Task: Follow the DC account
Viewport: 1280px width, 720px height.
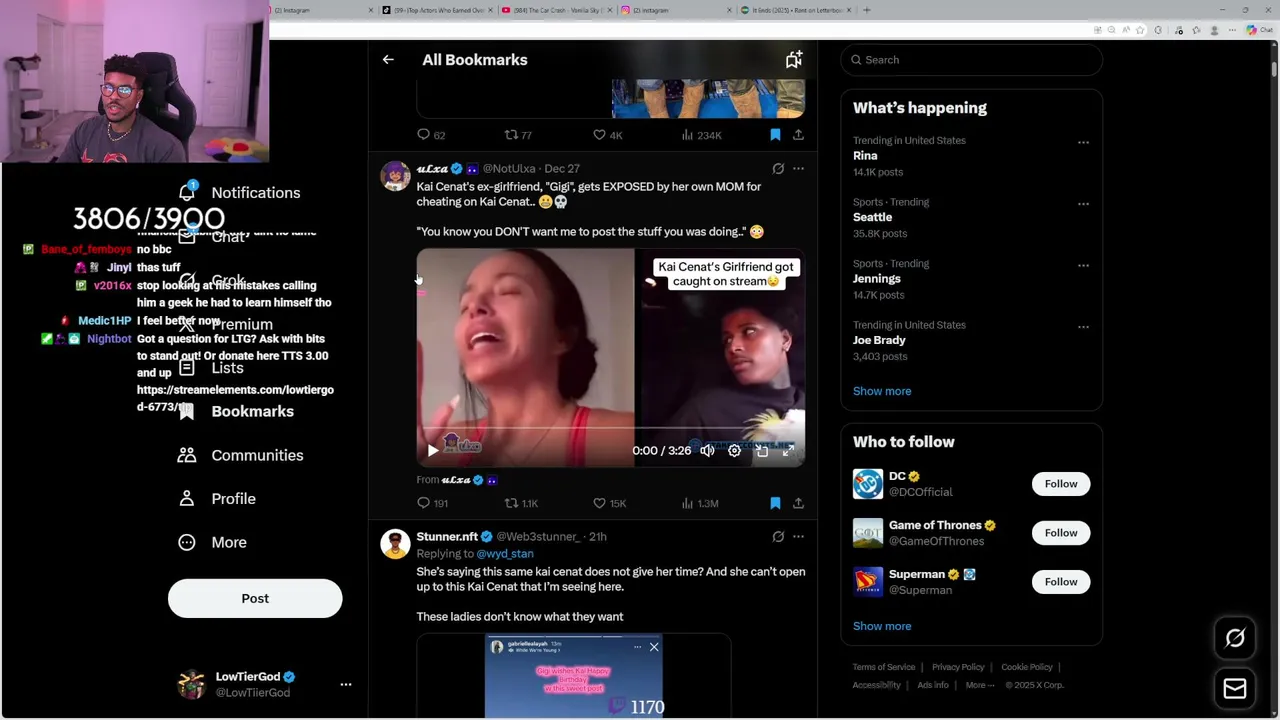Action: click(x=1061, y=484)
